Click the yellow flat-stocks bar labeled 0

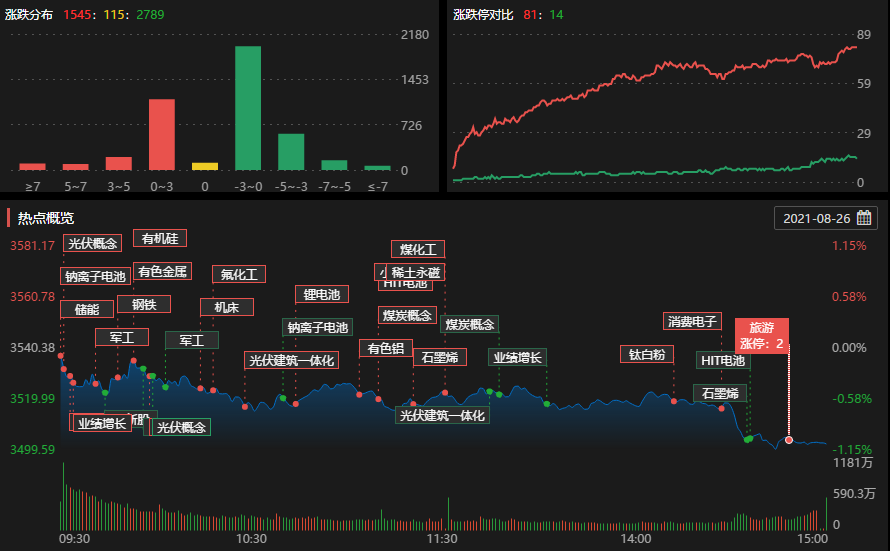click(x=205, y=166)
